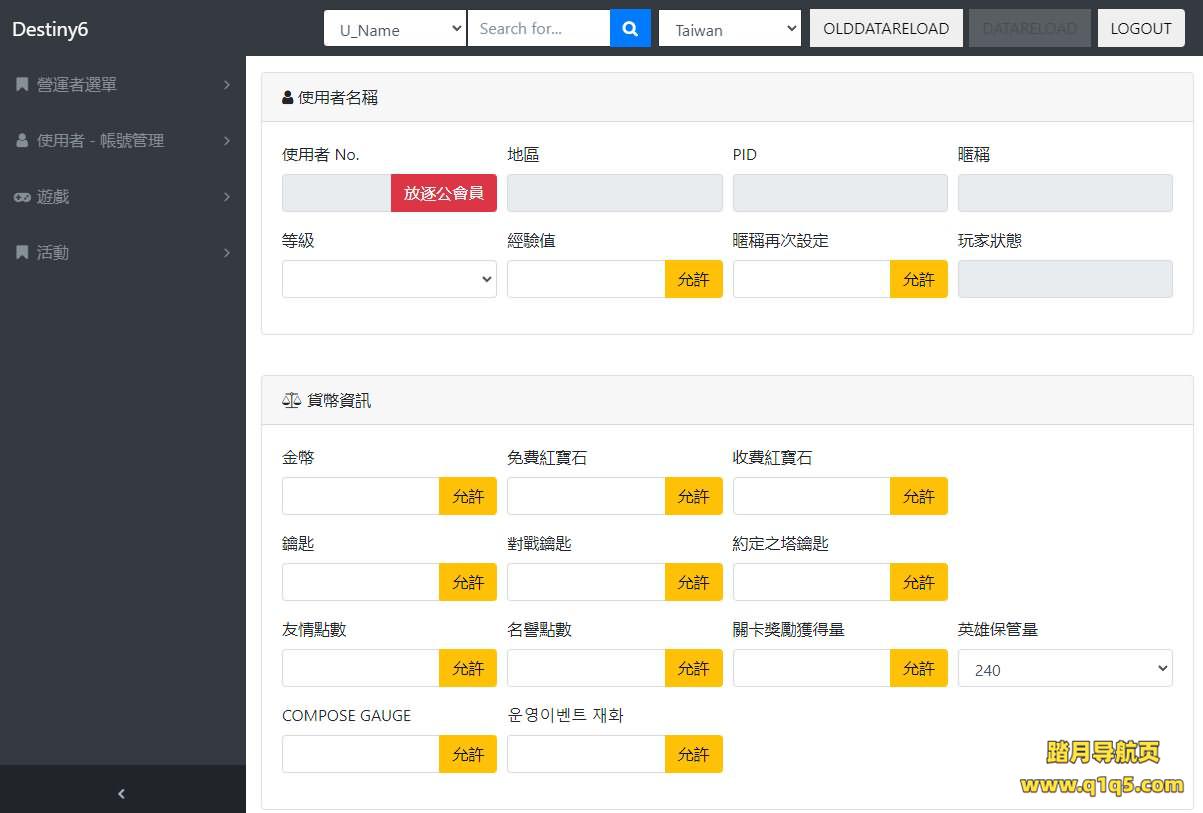
Task: Click the balance scale icon beside 貨幣資訊
Action: click(x=291, y=400)
